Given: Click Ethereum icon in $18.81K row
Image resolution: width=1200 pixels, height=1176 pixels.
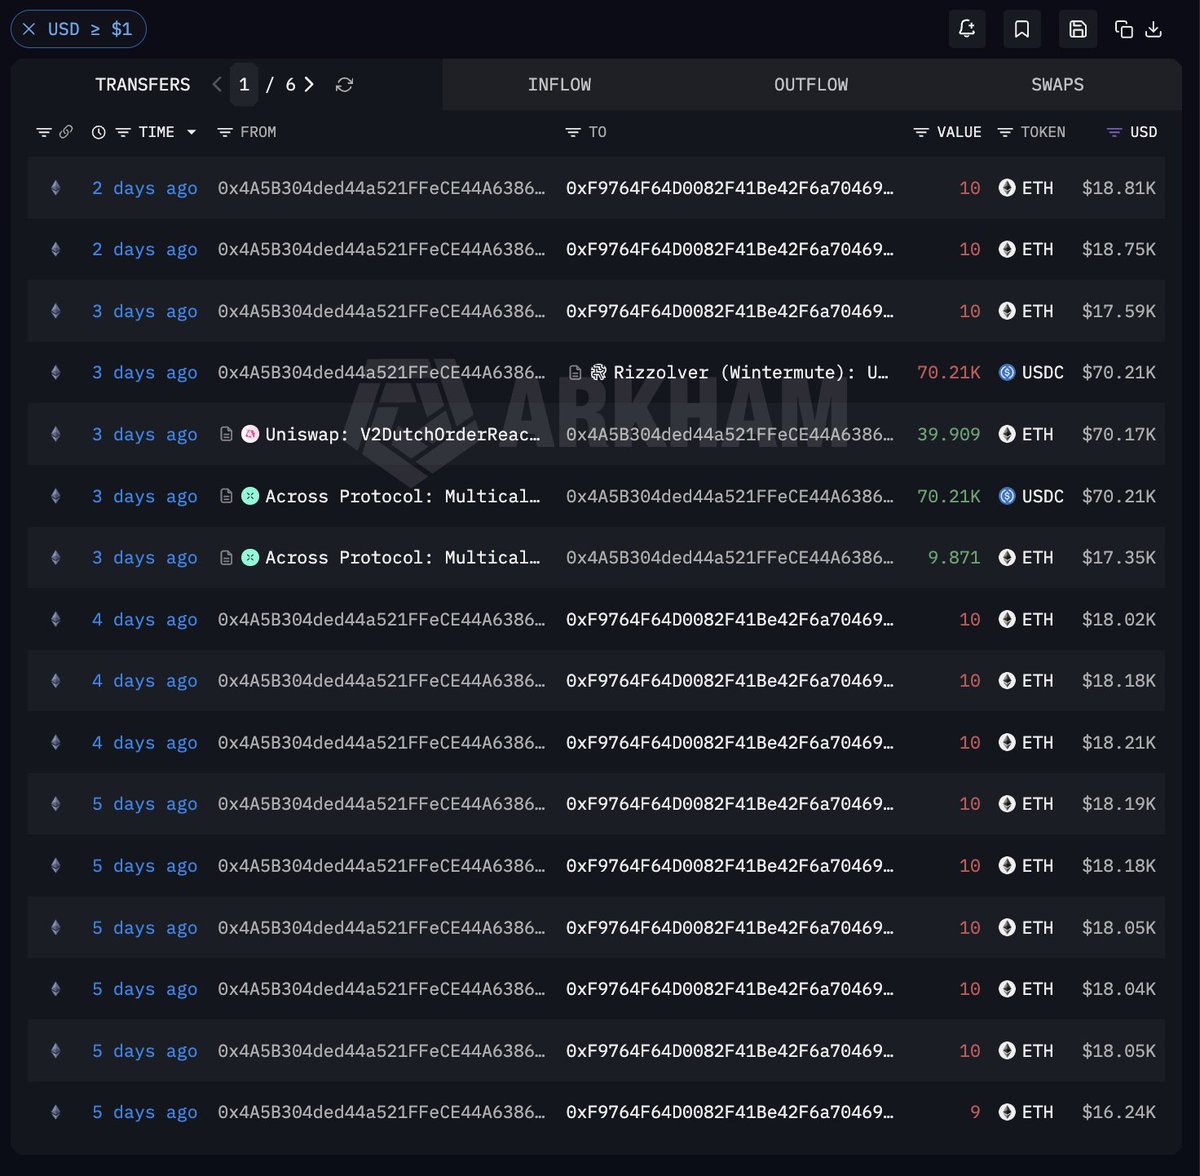Looking at the screenshot, I should tap(56, 188).
